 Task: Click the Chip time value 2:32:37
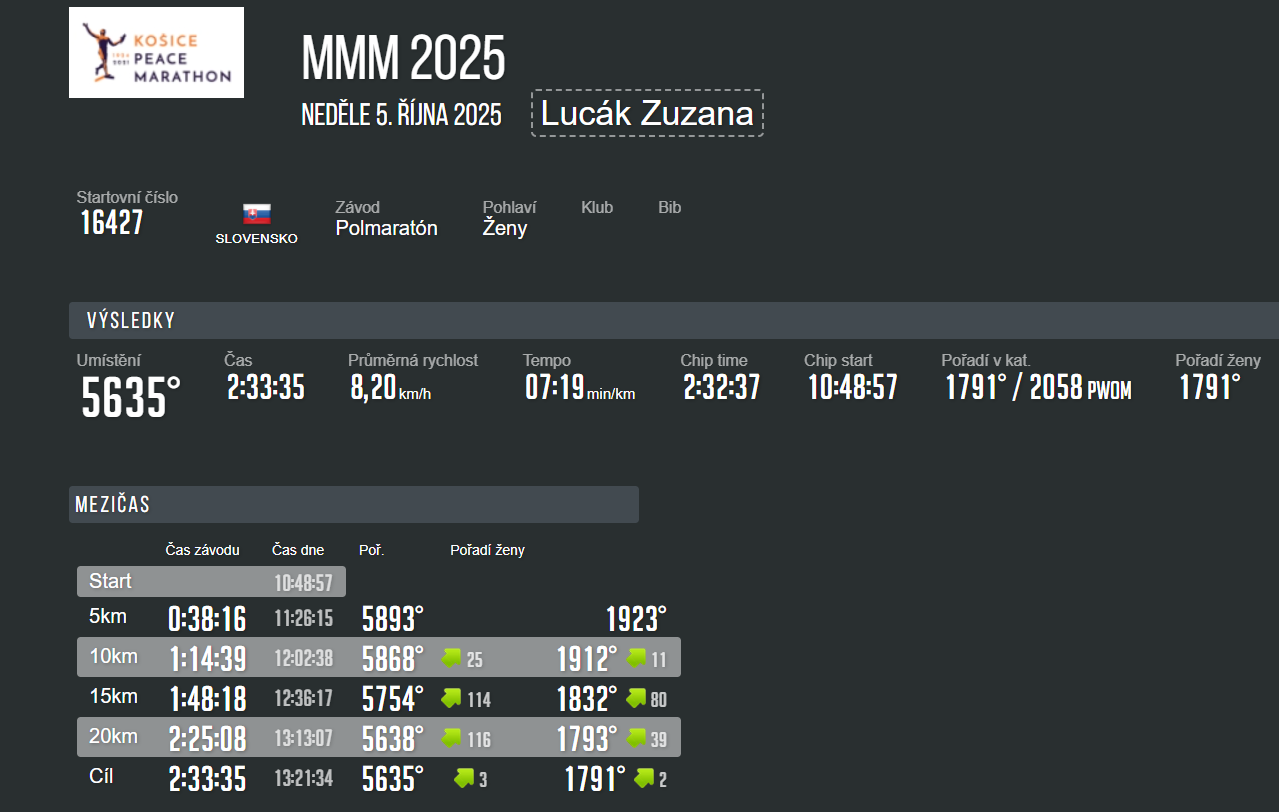coord(721,387)
